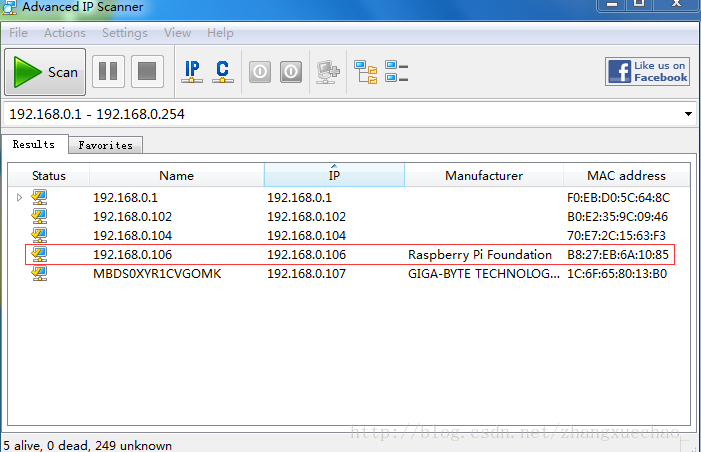Image resolution: width=701 pixels, height=452 pixels.
Task: Click MAC address F0:EB:D0:5C:64:8C
Action: coord(618,198)
